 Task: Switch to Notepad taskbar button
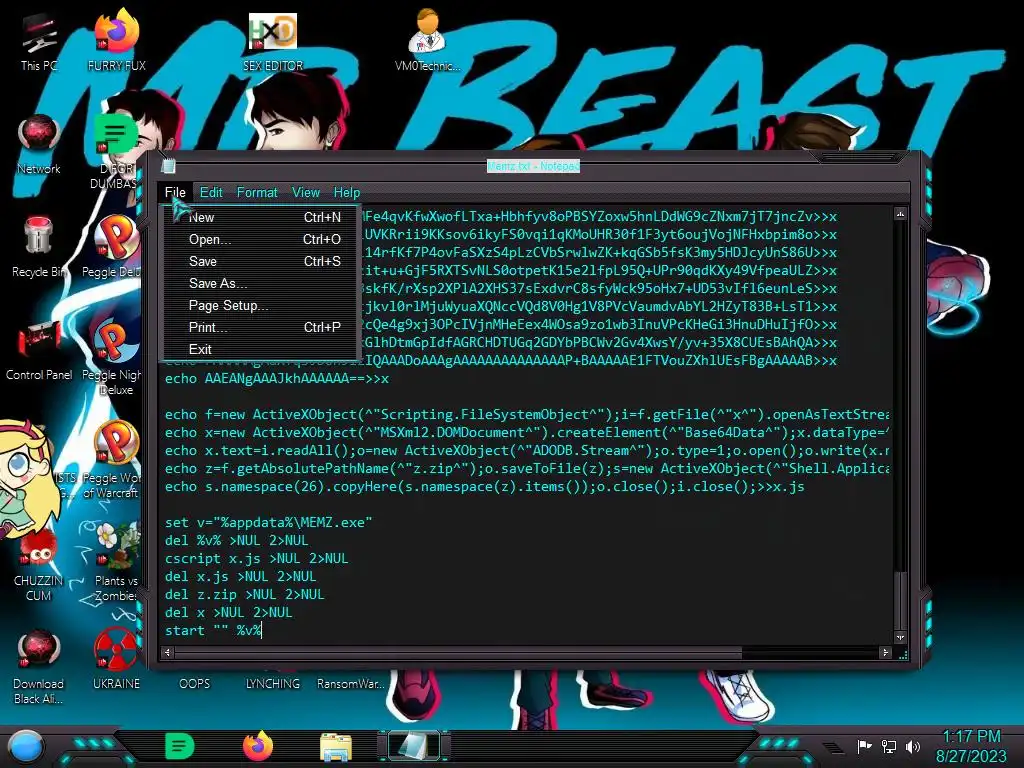point(414,746)
